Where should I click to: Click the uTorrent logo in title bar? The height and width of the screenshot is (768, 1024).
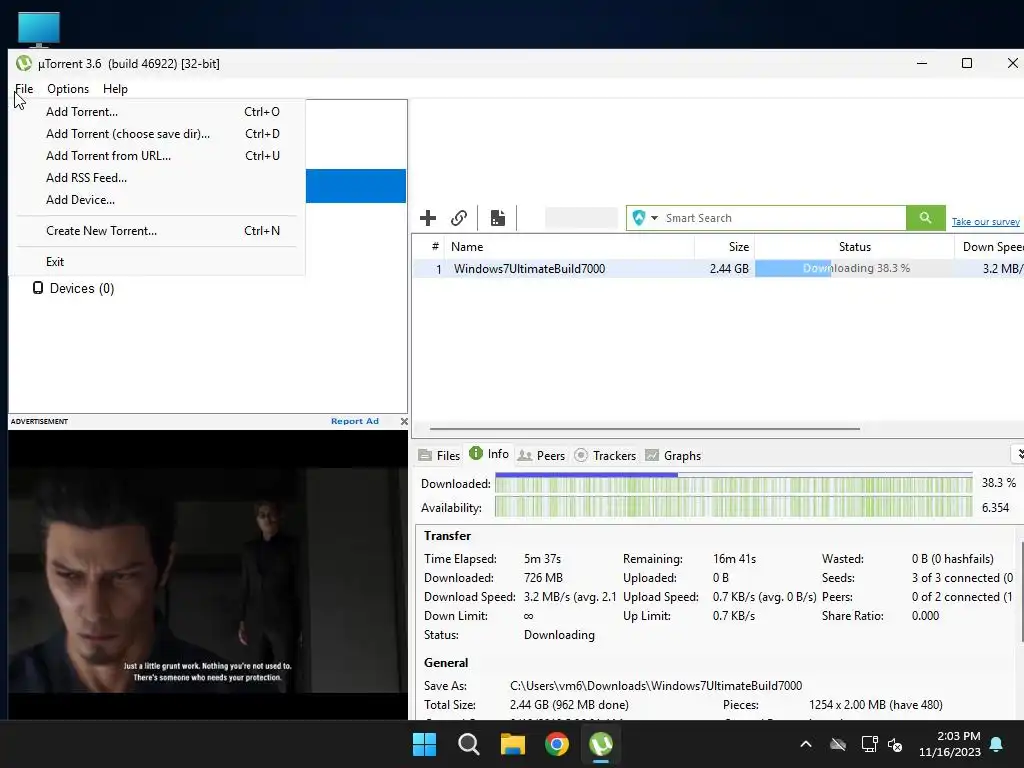point(24,63)
